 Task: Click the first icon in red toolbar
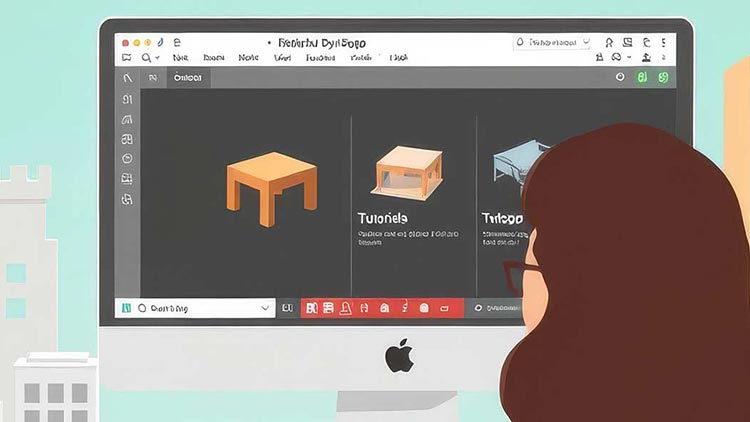[x=311, y=308]
